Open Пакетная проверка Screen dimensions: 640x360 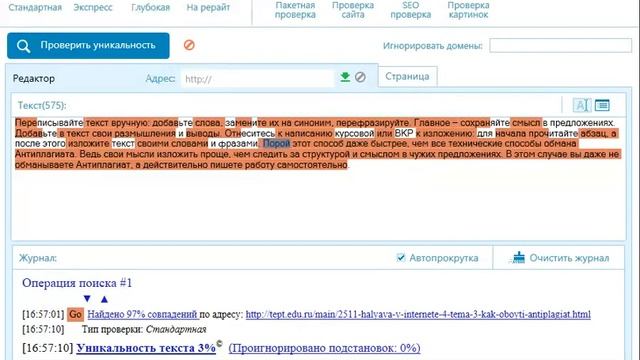pos(295,10)
